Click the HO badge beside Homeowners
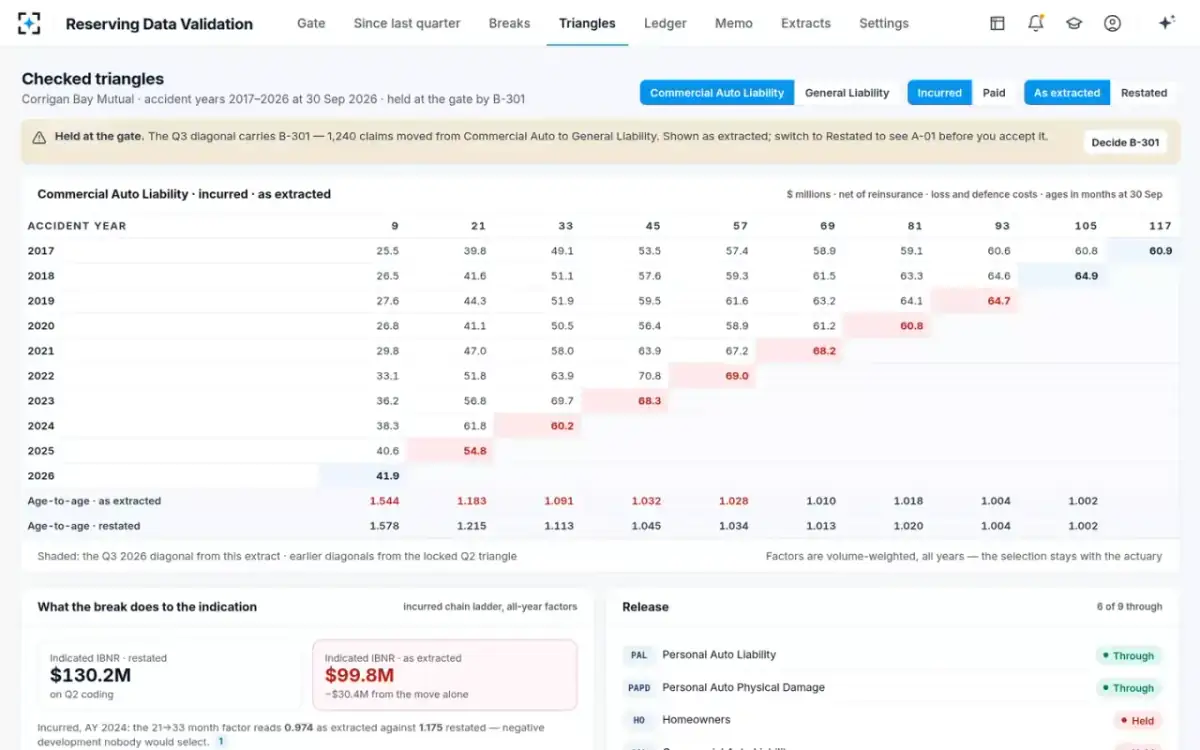Screen dimensions: 1200x750 click(639, 719)
